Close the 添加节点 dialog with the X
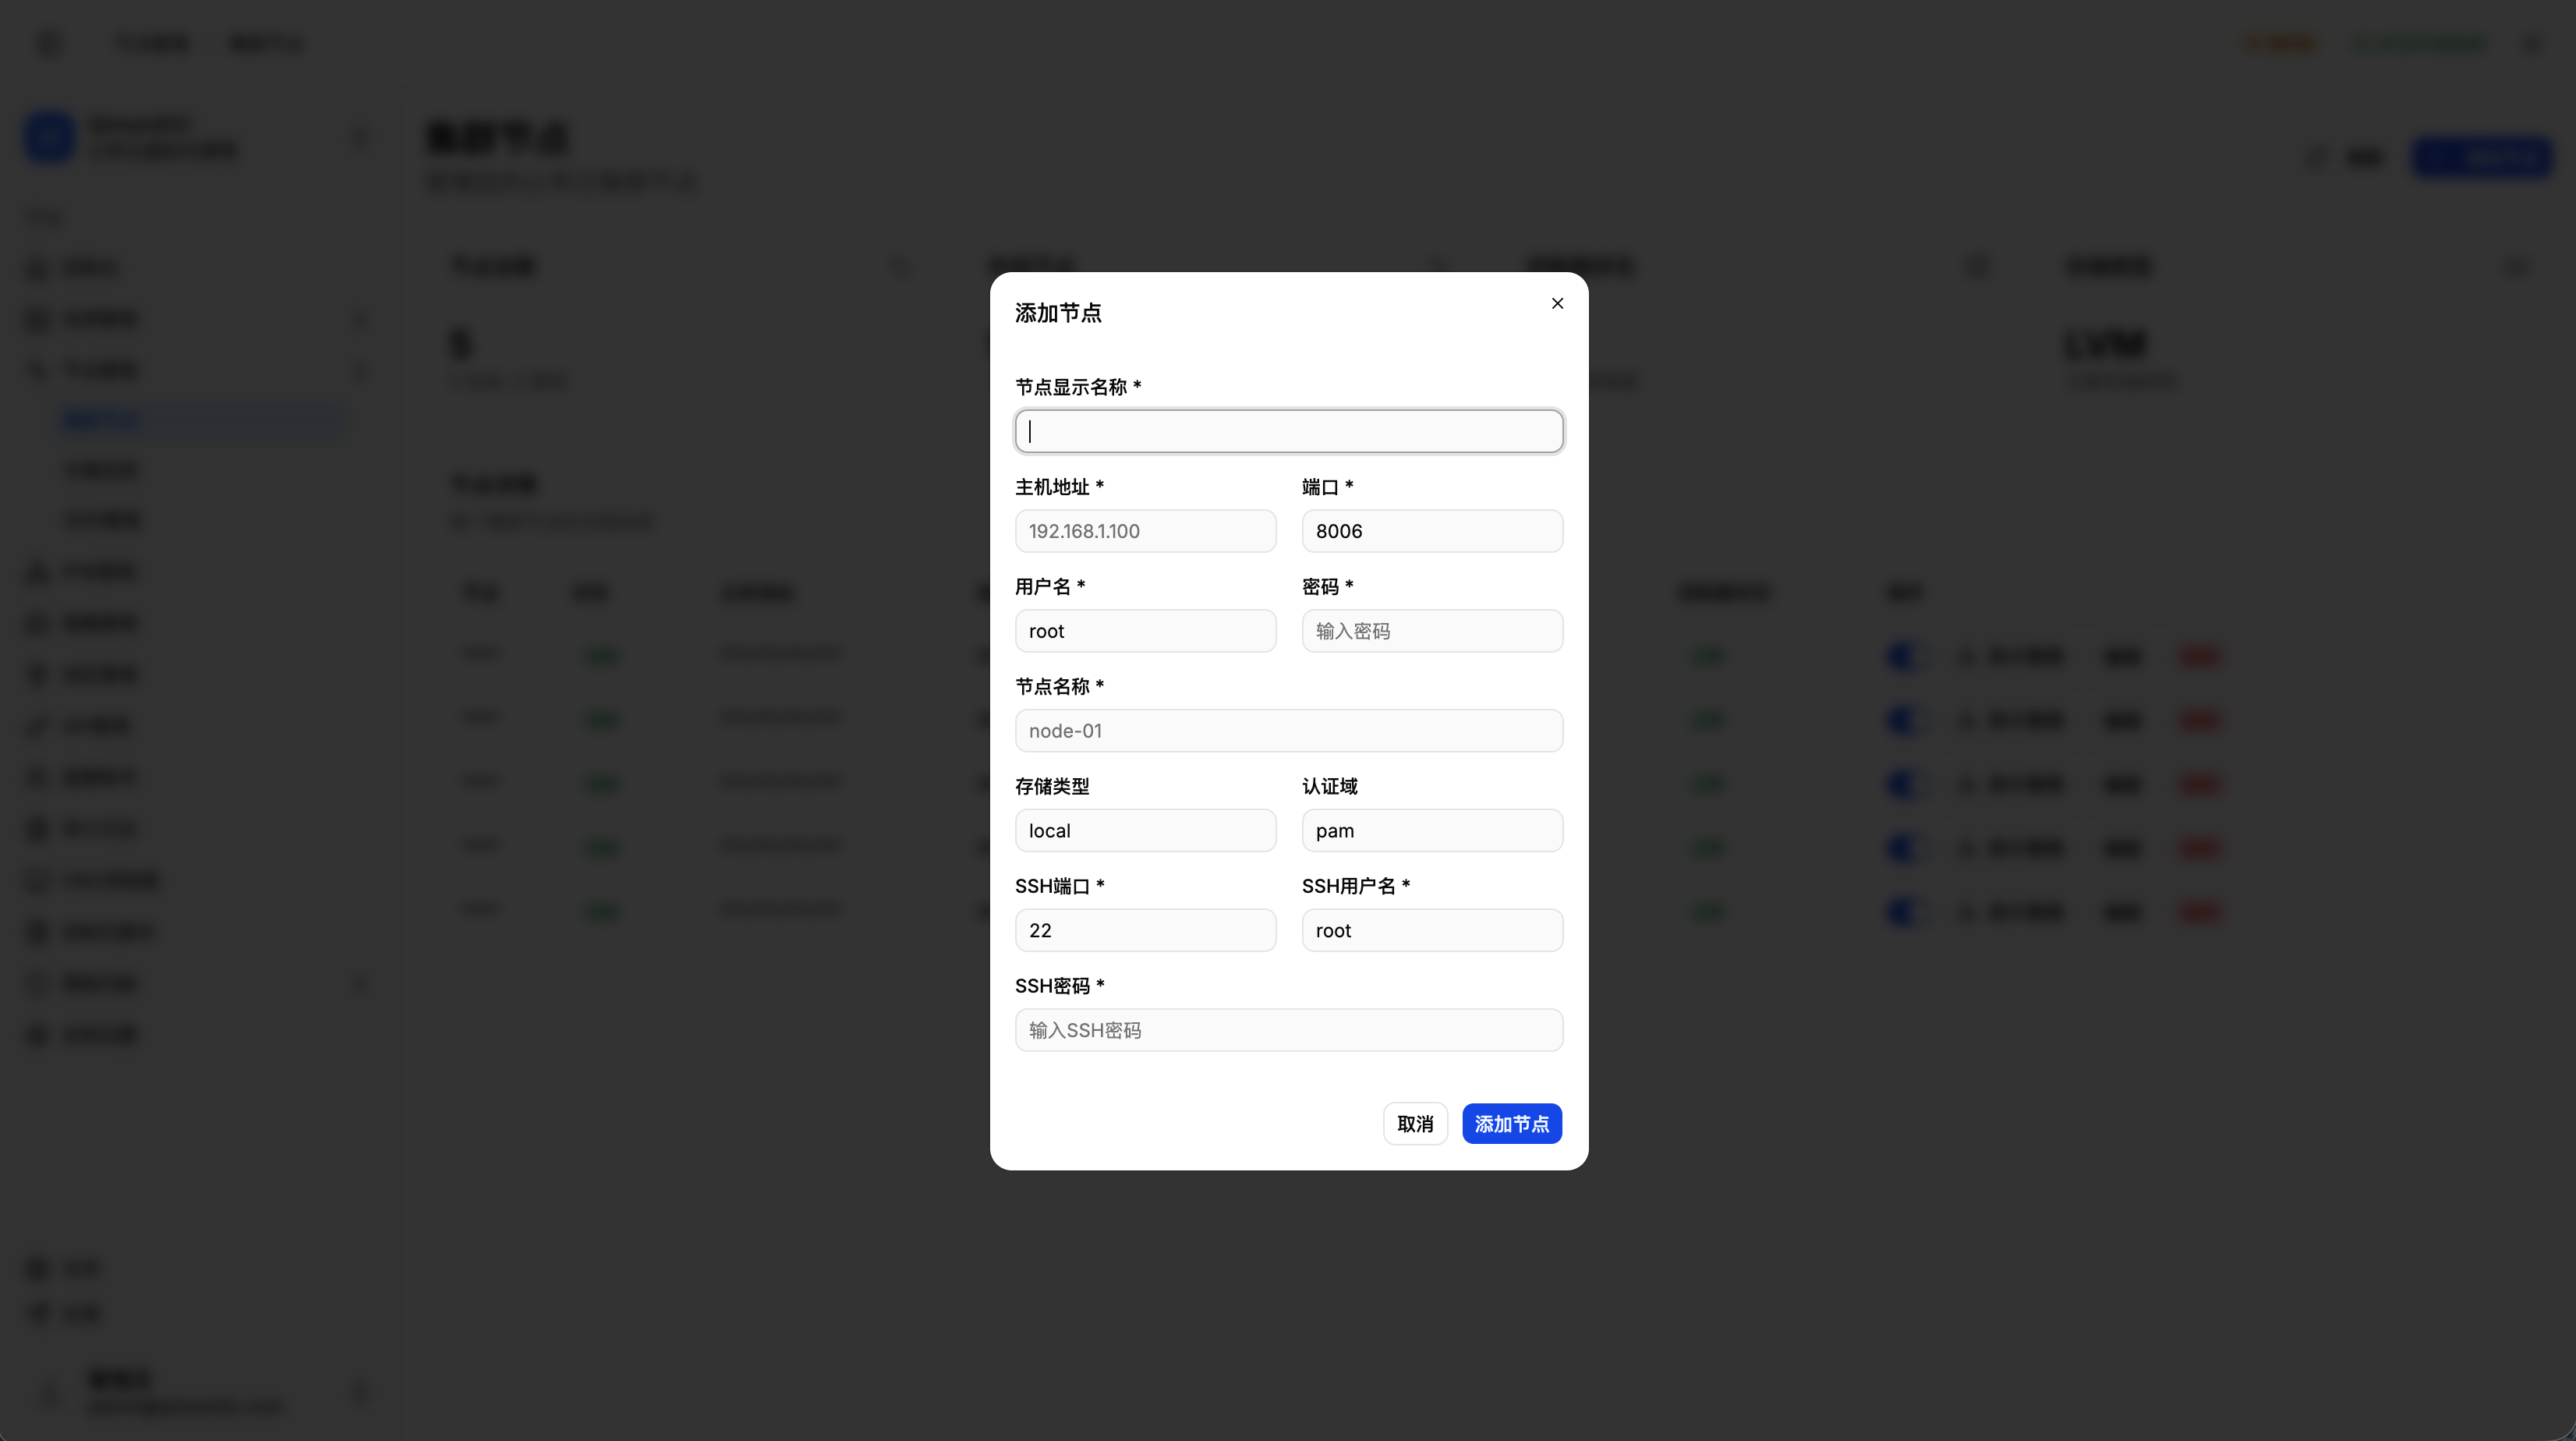The width and height of the screenshot is (2576, 1441). point(1557,303)
